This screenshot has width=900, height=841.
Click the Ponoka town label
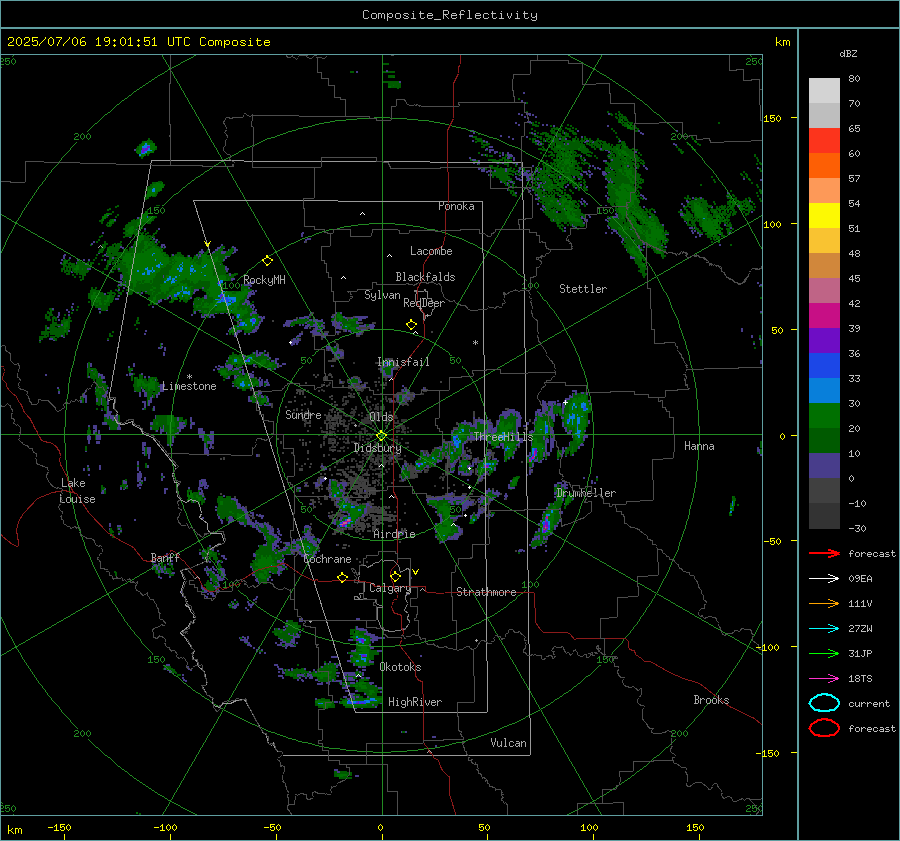456,206
